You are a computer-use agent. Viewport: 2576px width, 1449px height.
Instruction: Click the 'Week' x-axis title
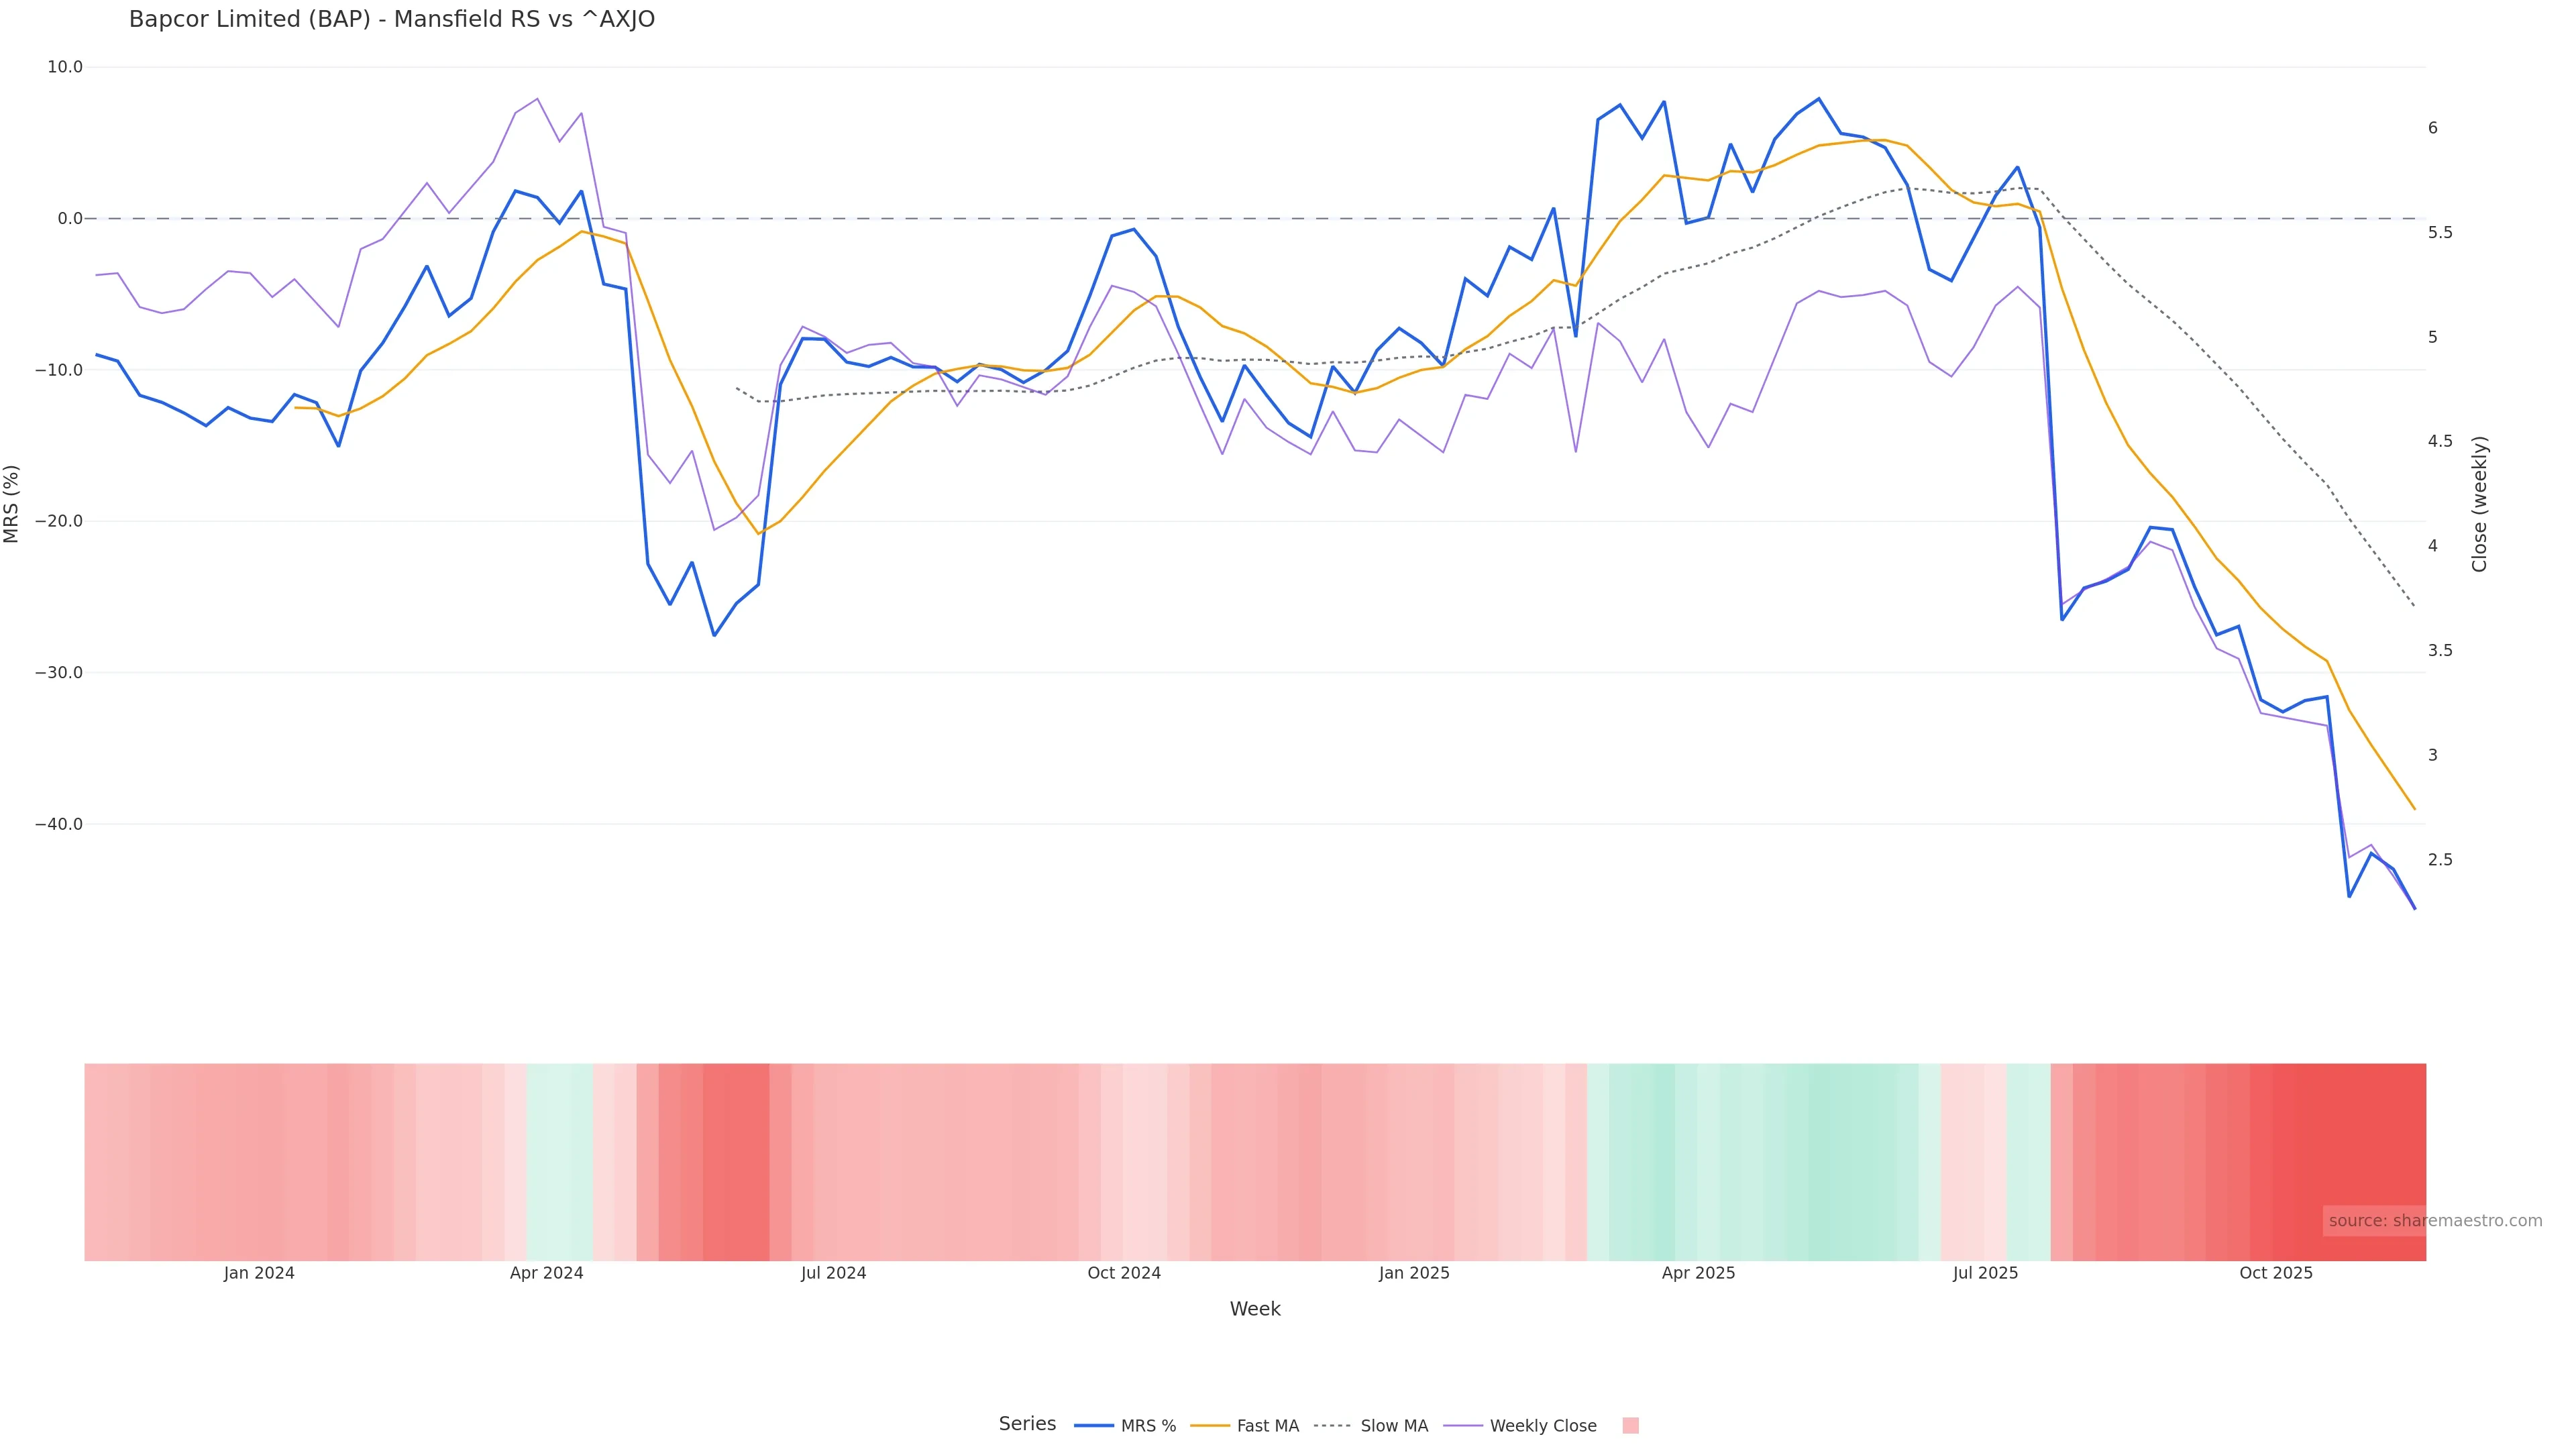click(1255, 1309)
